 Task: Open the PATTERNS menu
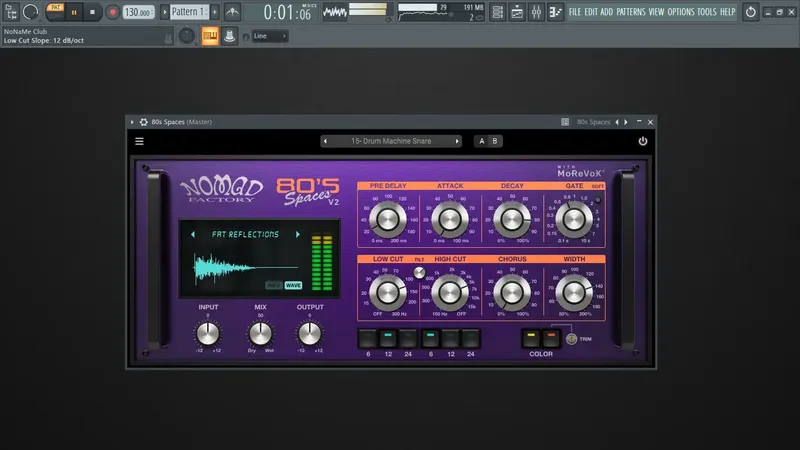pos(631,12)
